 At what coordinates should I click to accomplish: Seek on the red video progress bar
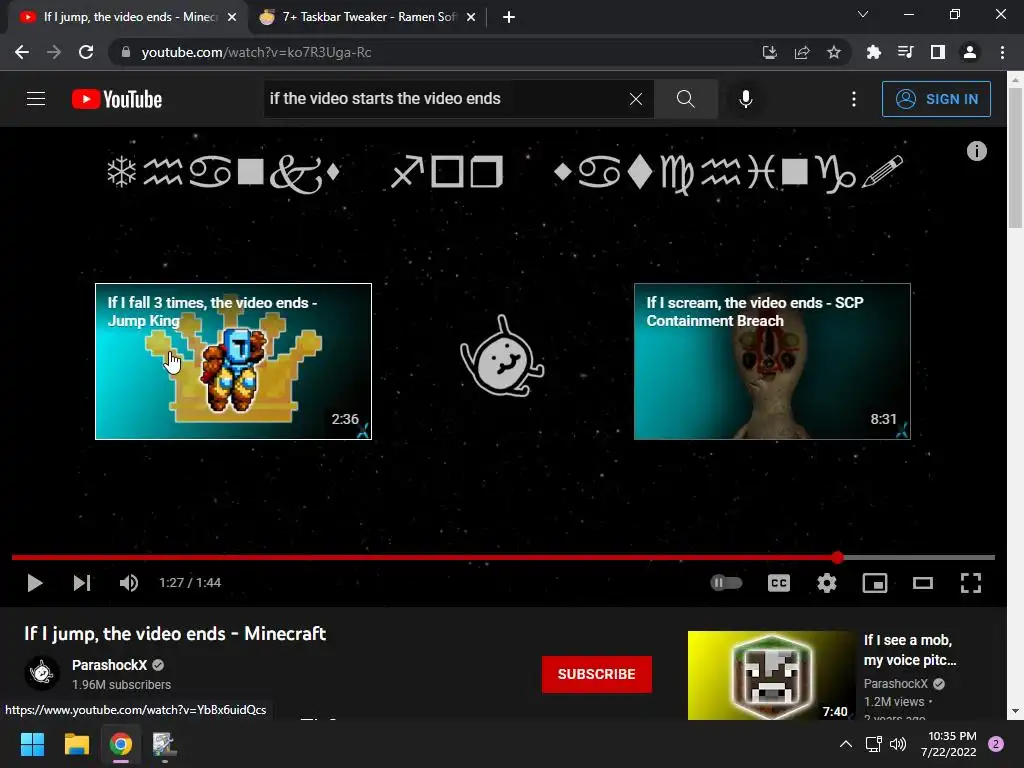point(503,558)
